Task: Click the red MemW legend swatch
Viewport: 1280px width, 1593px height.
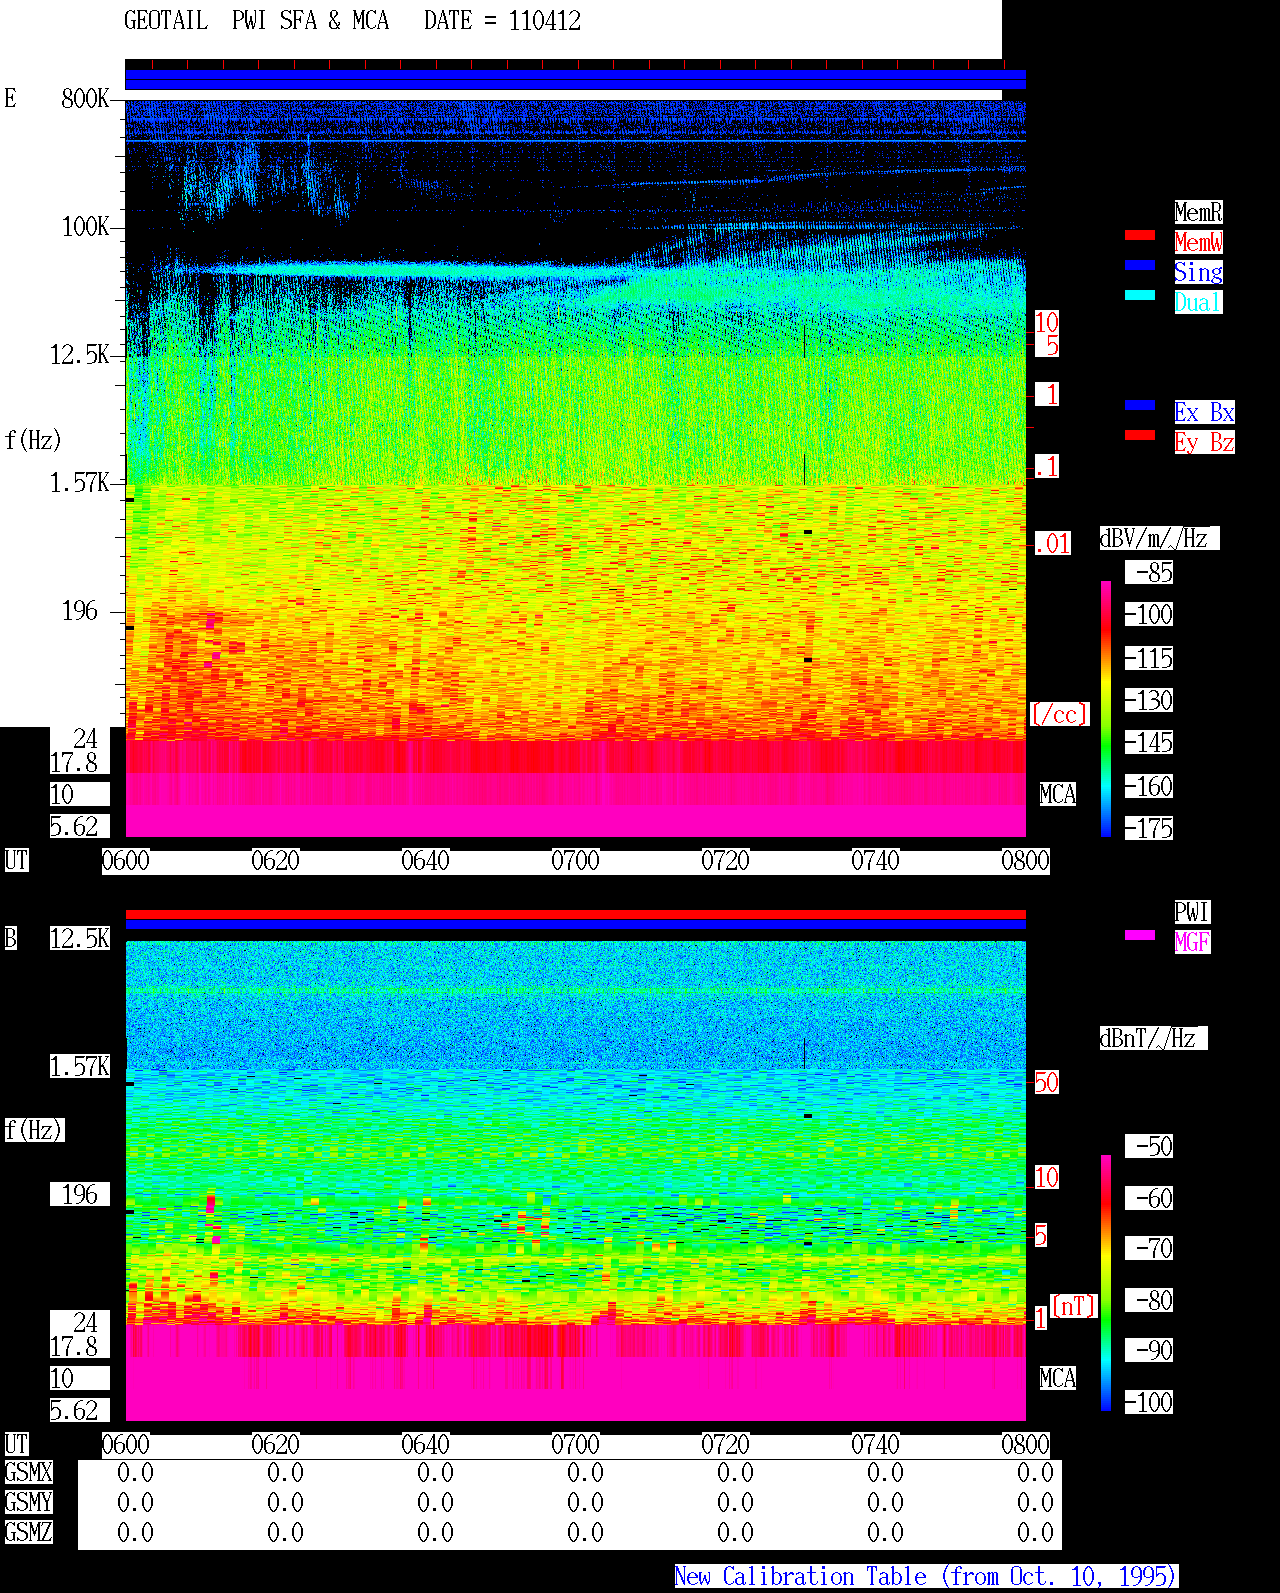Action: (1140, 235)
